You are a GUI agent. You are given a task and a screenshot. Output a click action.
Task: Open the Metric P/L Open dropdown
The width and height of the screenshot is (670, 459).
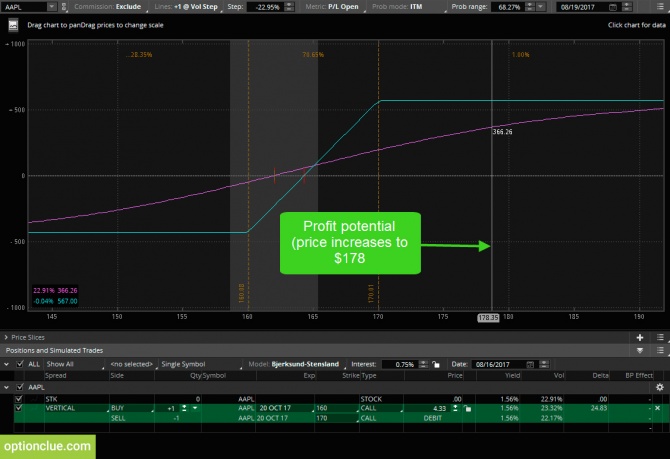pos(333,7)
